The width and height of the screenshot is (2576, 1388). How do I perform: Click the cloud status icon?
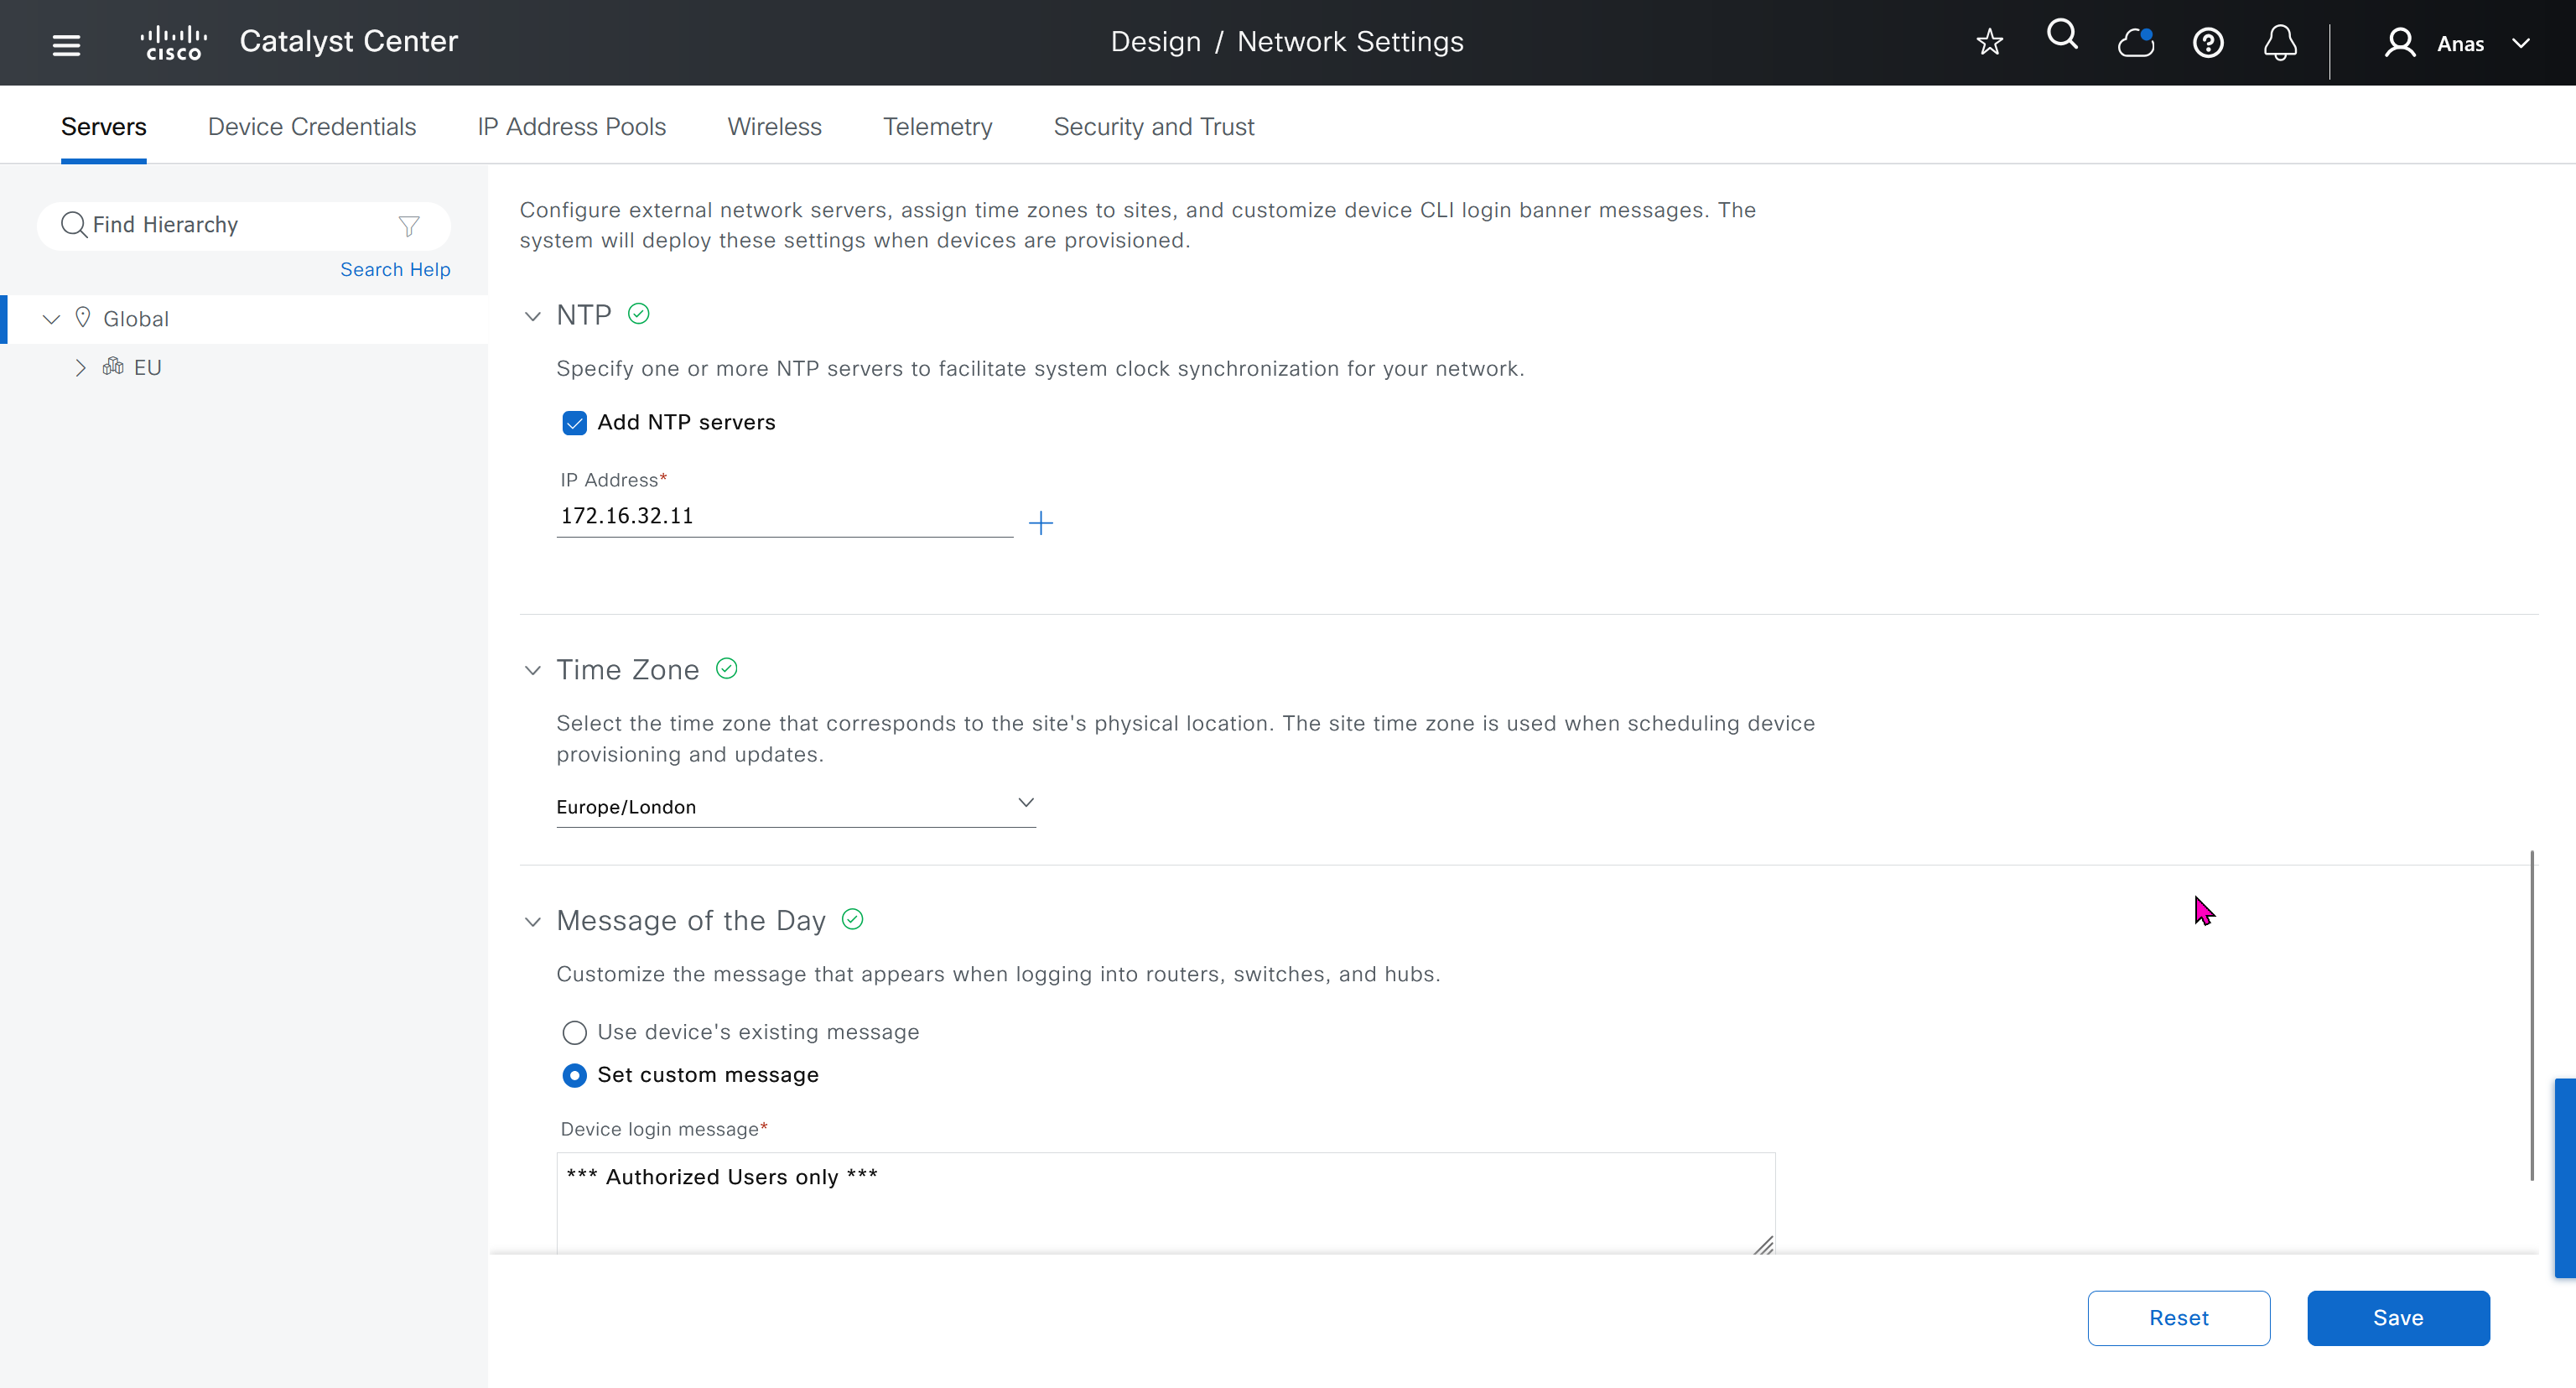coord(2135,43)
